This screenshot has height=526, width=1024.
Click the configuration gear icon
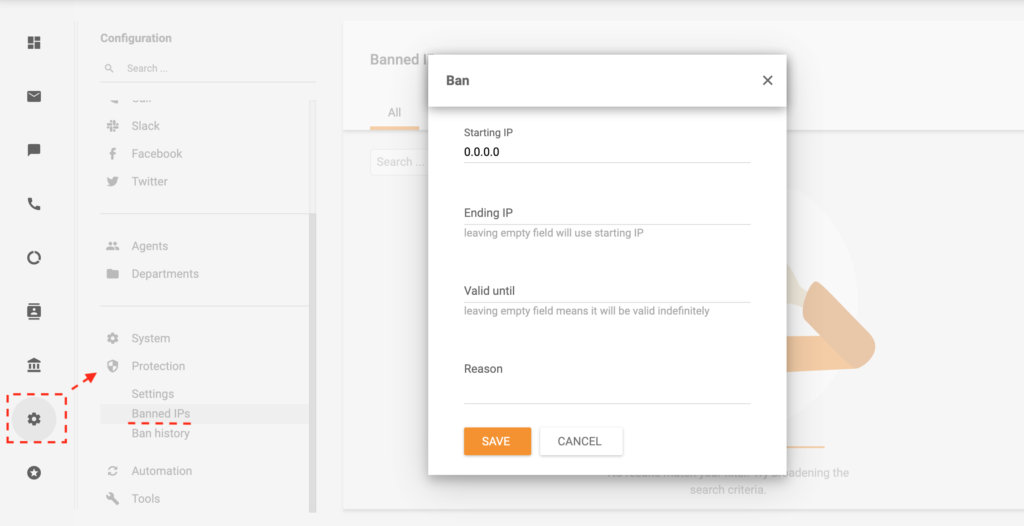34,419
